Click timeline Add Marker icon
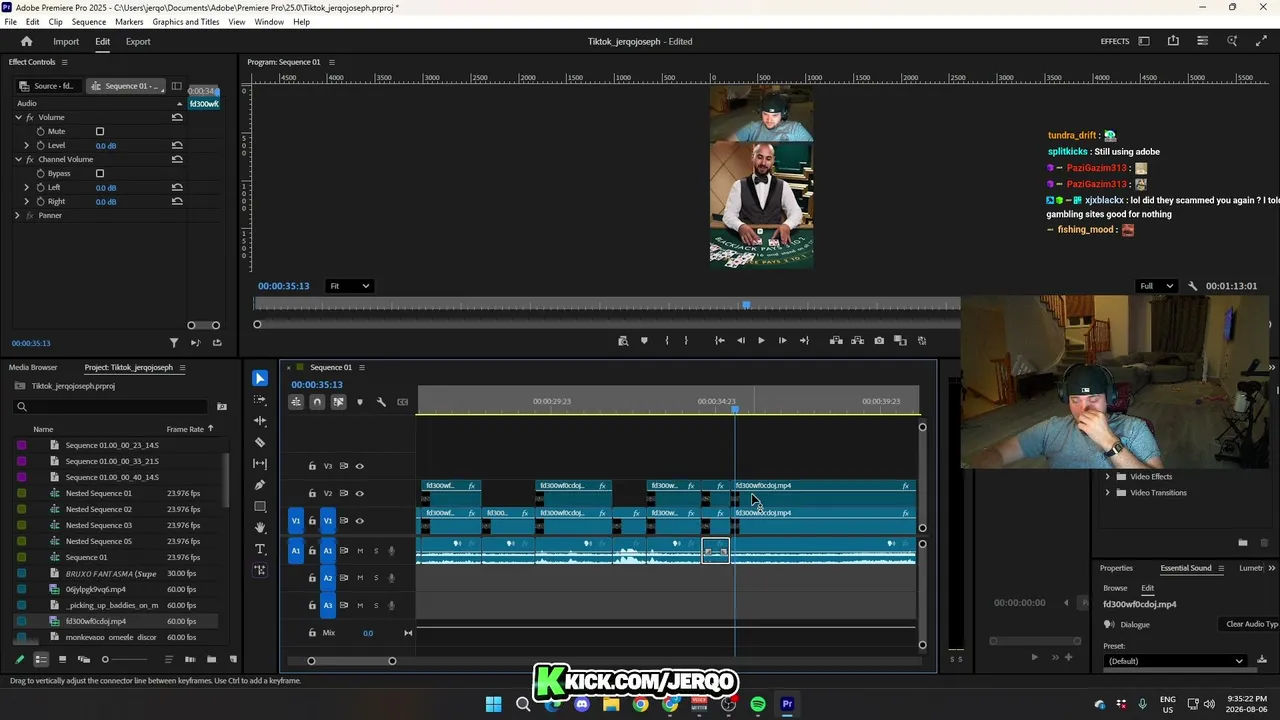The height and width of the screenshot is (720, 1280). click(360, 402)
